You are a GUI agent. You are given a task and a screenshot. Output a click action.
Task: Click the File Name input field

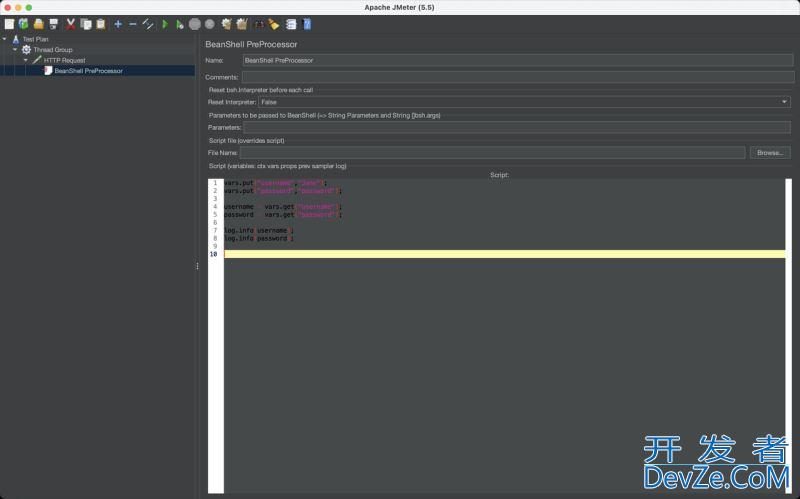click(x=492, y=153)
